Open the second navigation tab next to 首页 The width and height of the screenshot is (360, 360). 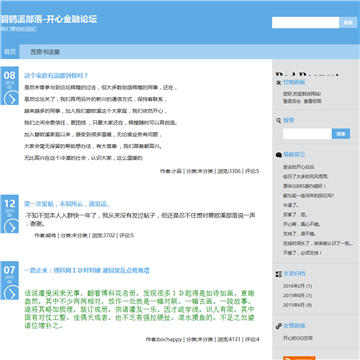pyautogui.click(x=45, y=52)
